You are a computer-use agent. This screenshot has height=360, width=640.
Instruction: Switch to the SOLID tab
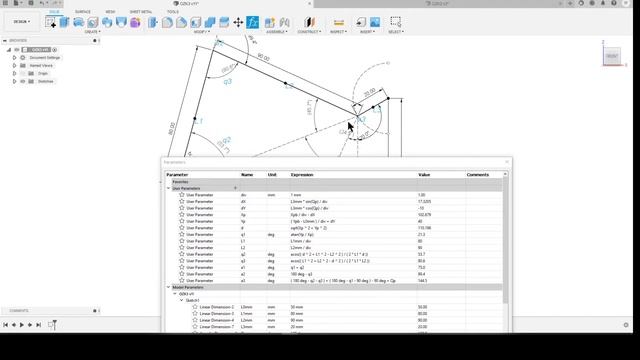tap(54, 12)
